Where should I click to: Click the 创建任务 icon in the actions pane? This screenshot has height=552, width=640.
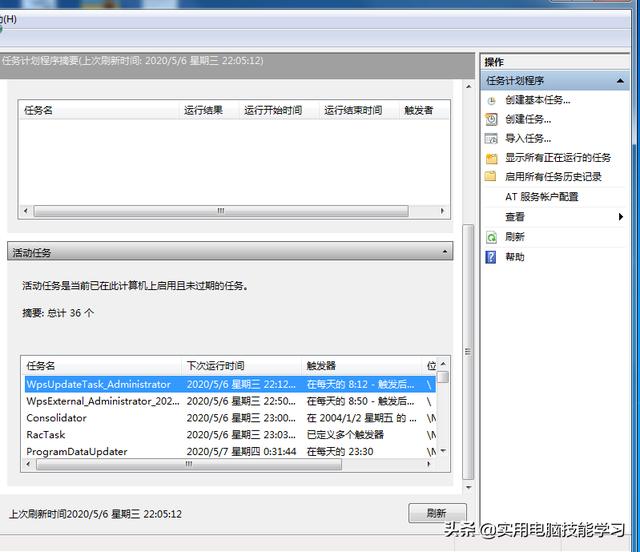[x=491, y=119]
